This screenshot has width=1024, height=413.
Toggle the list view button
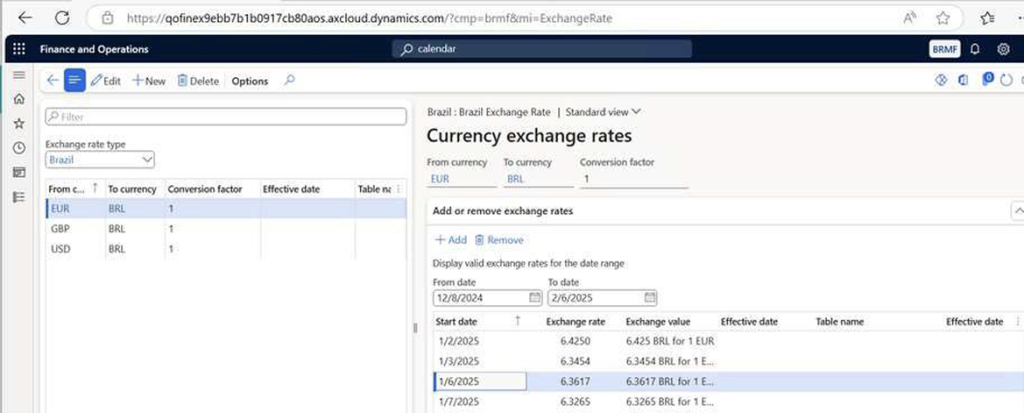coord(74,80)
